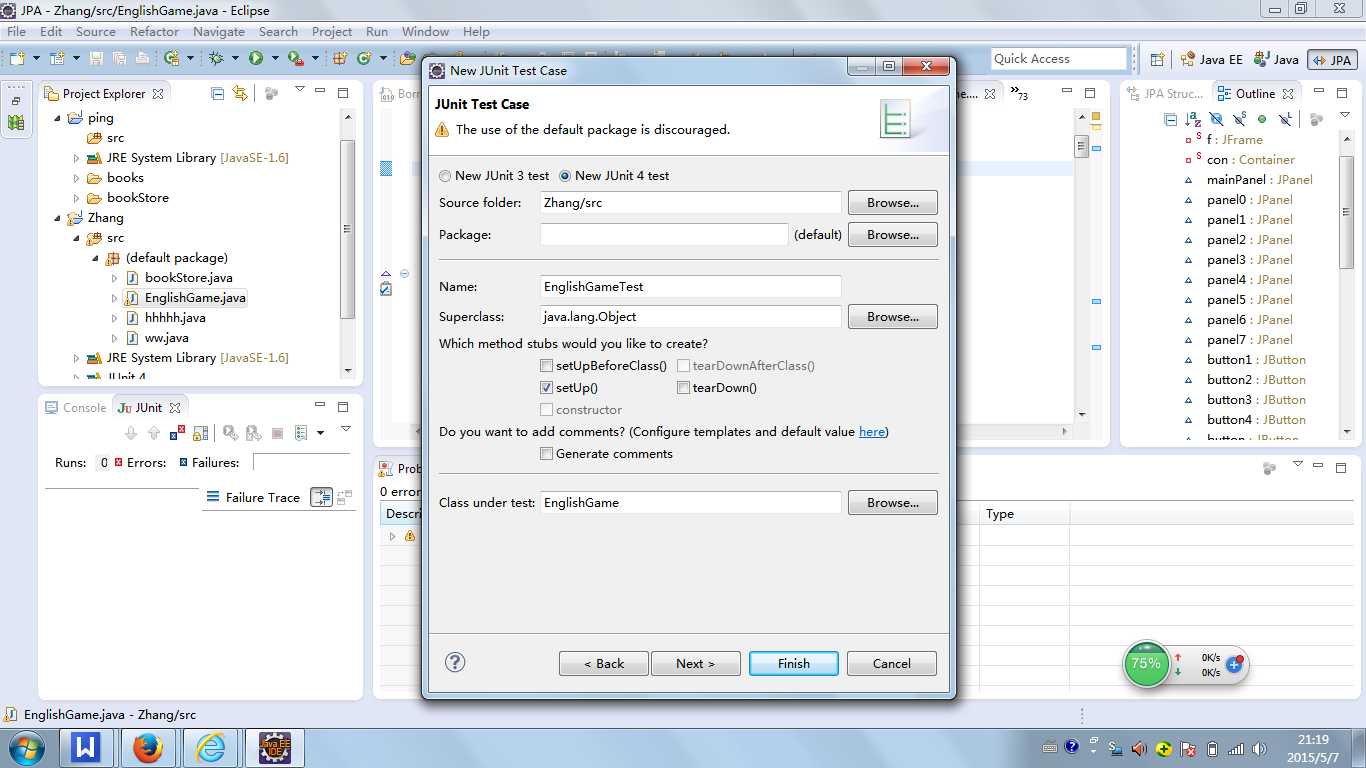Screen dimensions: 1366x768
Task: Click the help question mark icon in dialog
Action: point(455,662)
